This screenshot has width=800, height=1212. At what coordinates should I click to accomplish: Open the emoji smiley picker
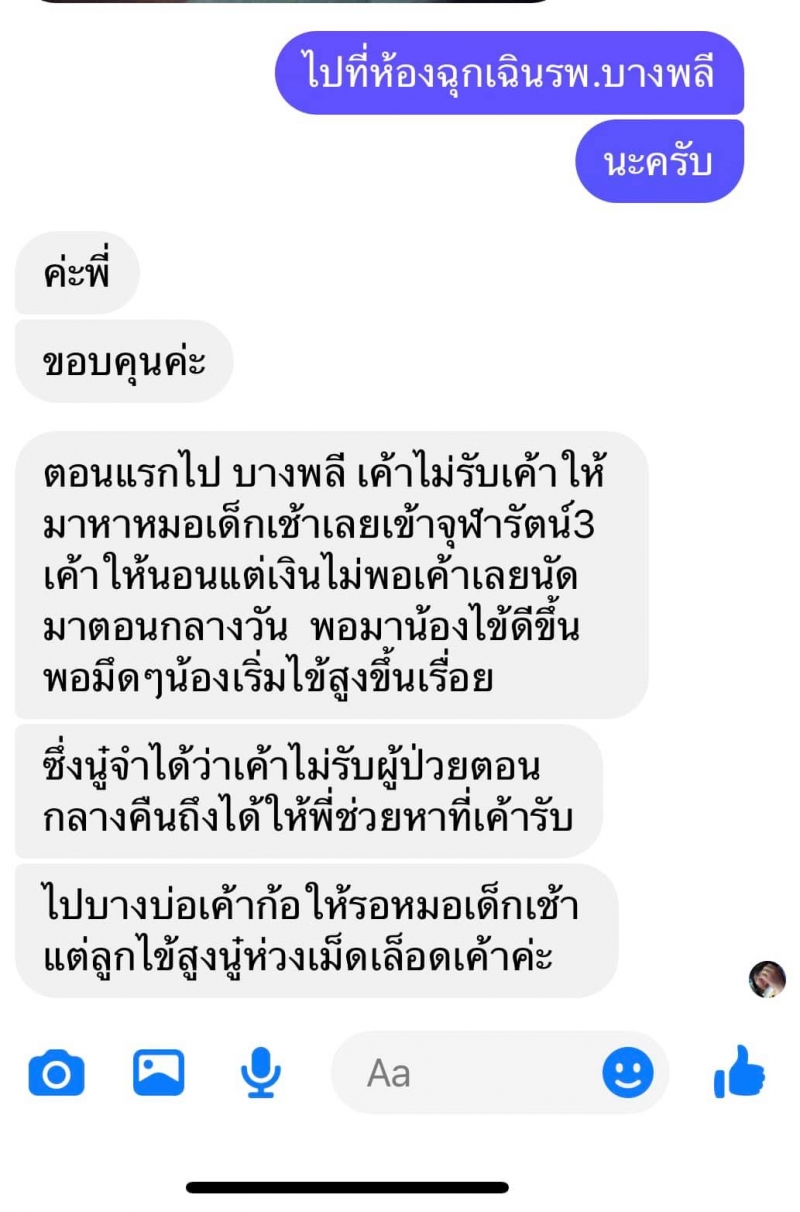click(x=628, y=1073)
